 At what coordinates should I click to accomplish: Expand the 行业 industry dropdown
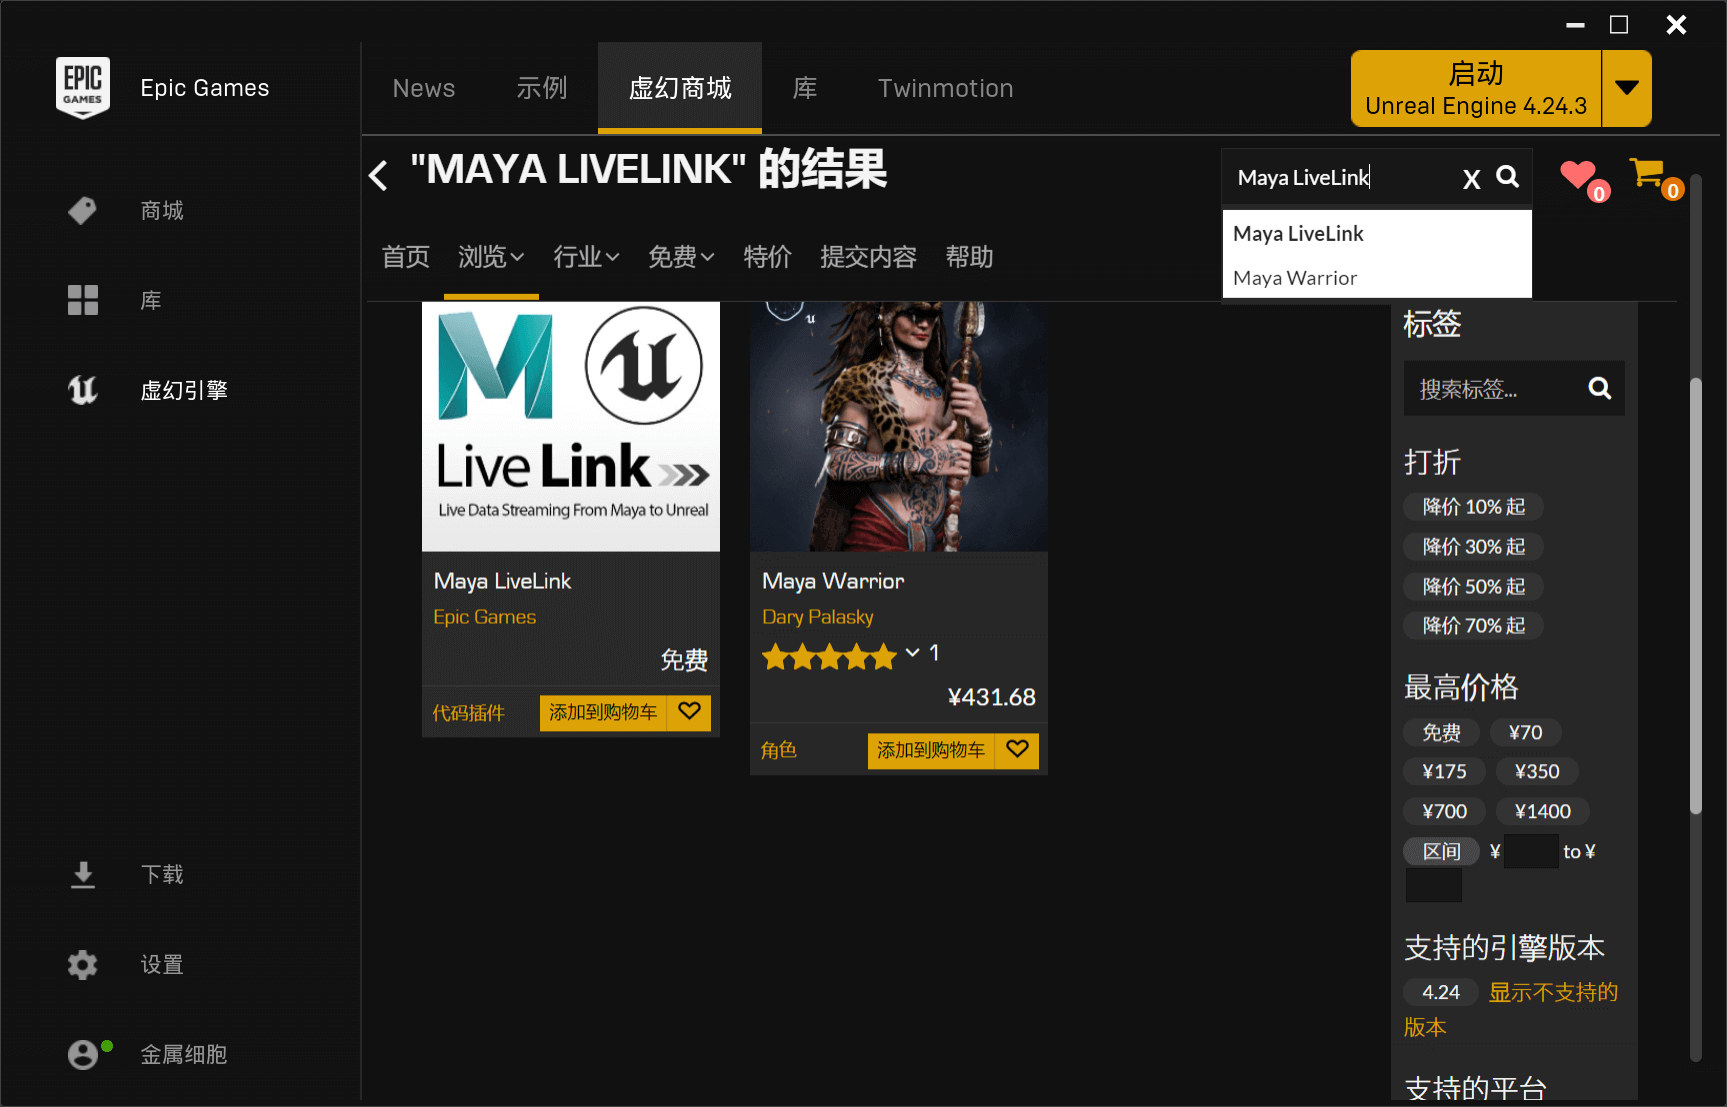click(x=587, y=257)
